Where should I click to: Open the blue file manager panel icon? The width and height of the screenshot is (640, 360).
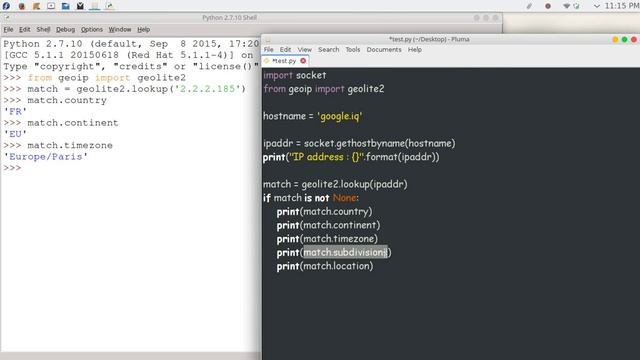[66, 6]
